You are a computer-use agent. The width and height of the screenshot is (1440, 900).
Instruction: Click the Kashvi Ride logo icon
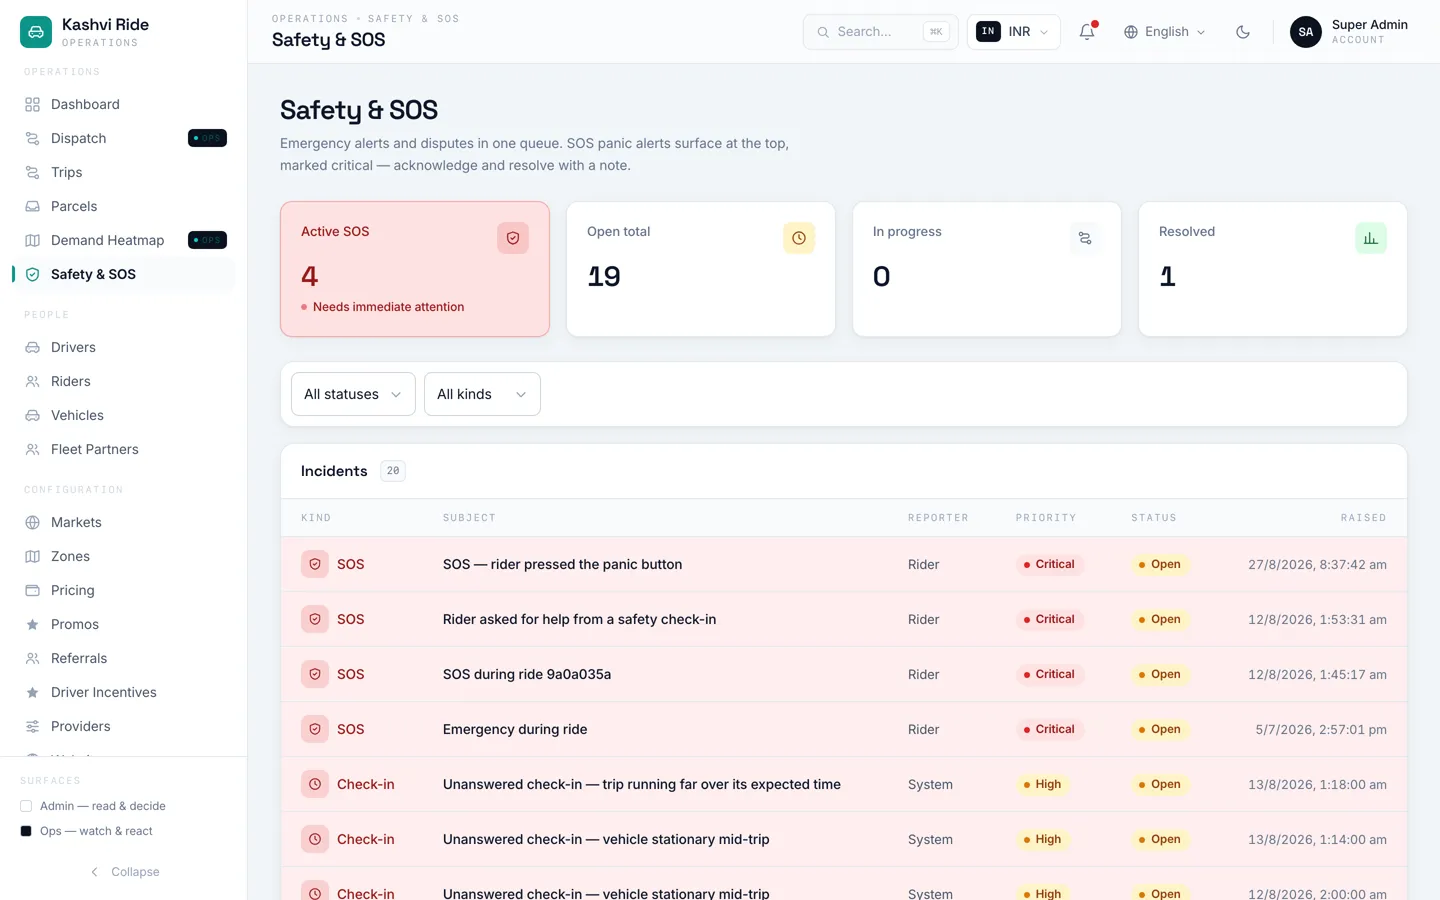click(x=36, y=32)
